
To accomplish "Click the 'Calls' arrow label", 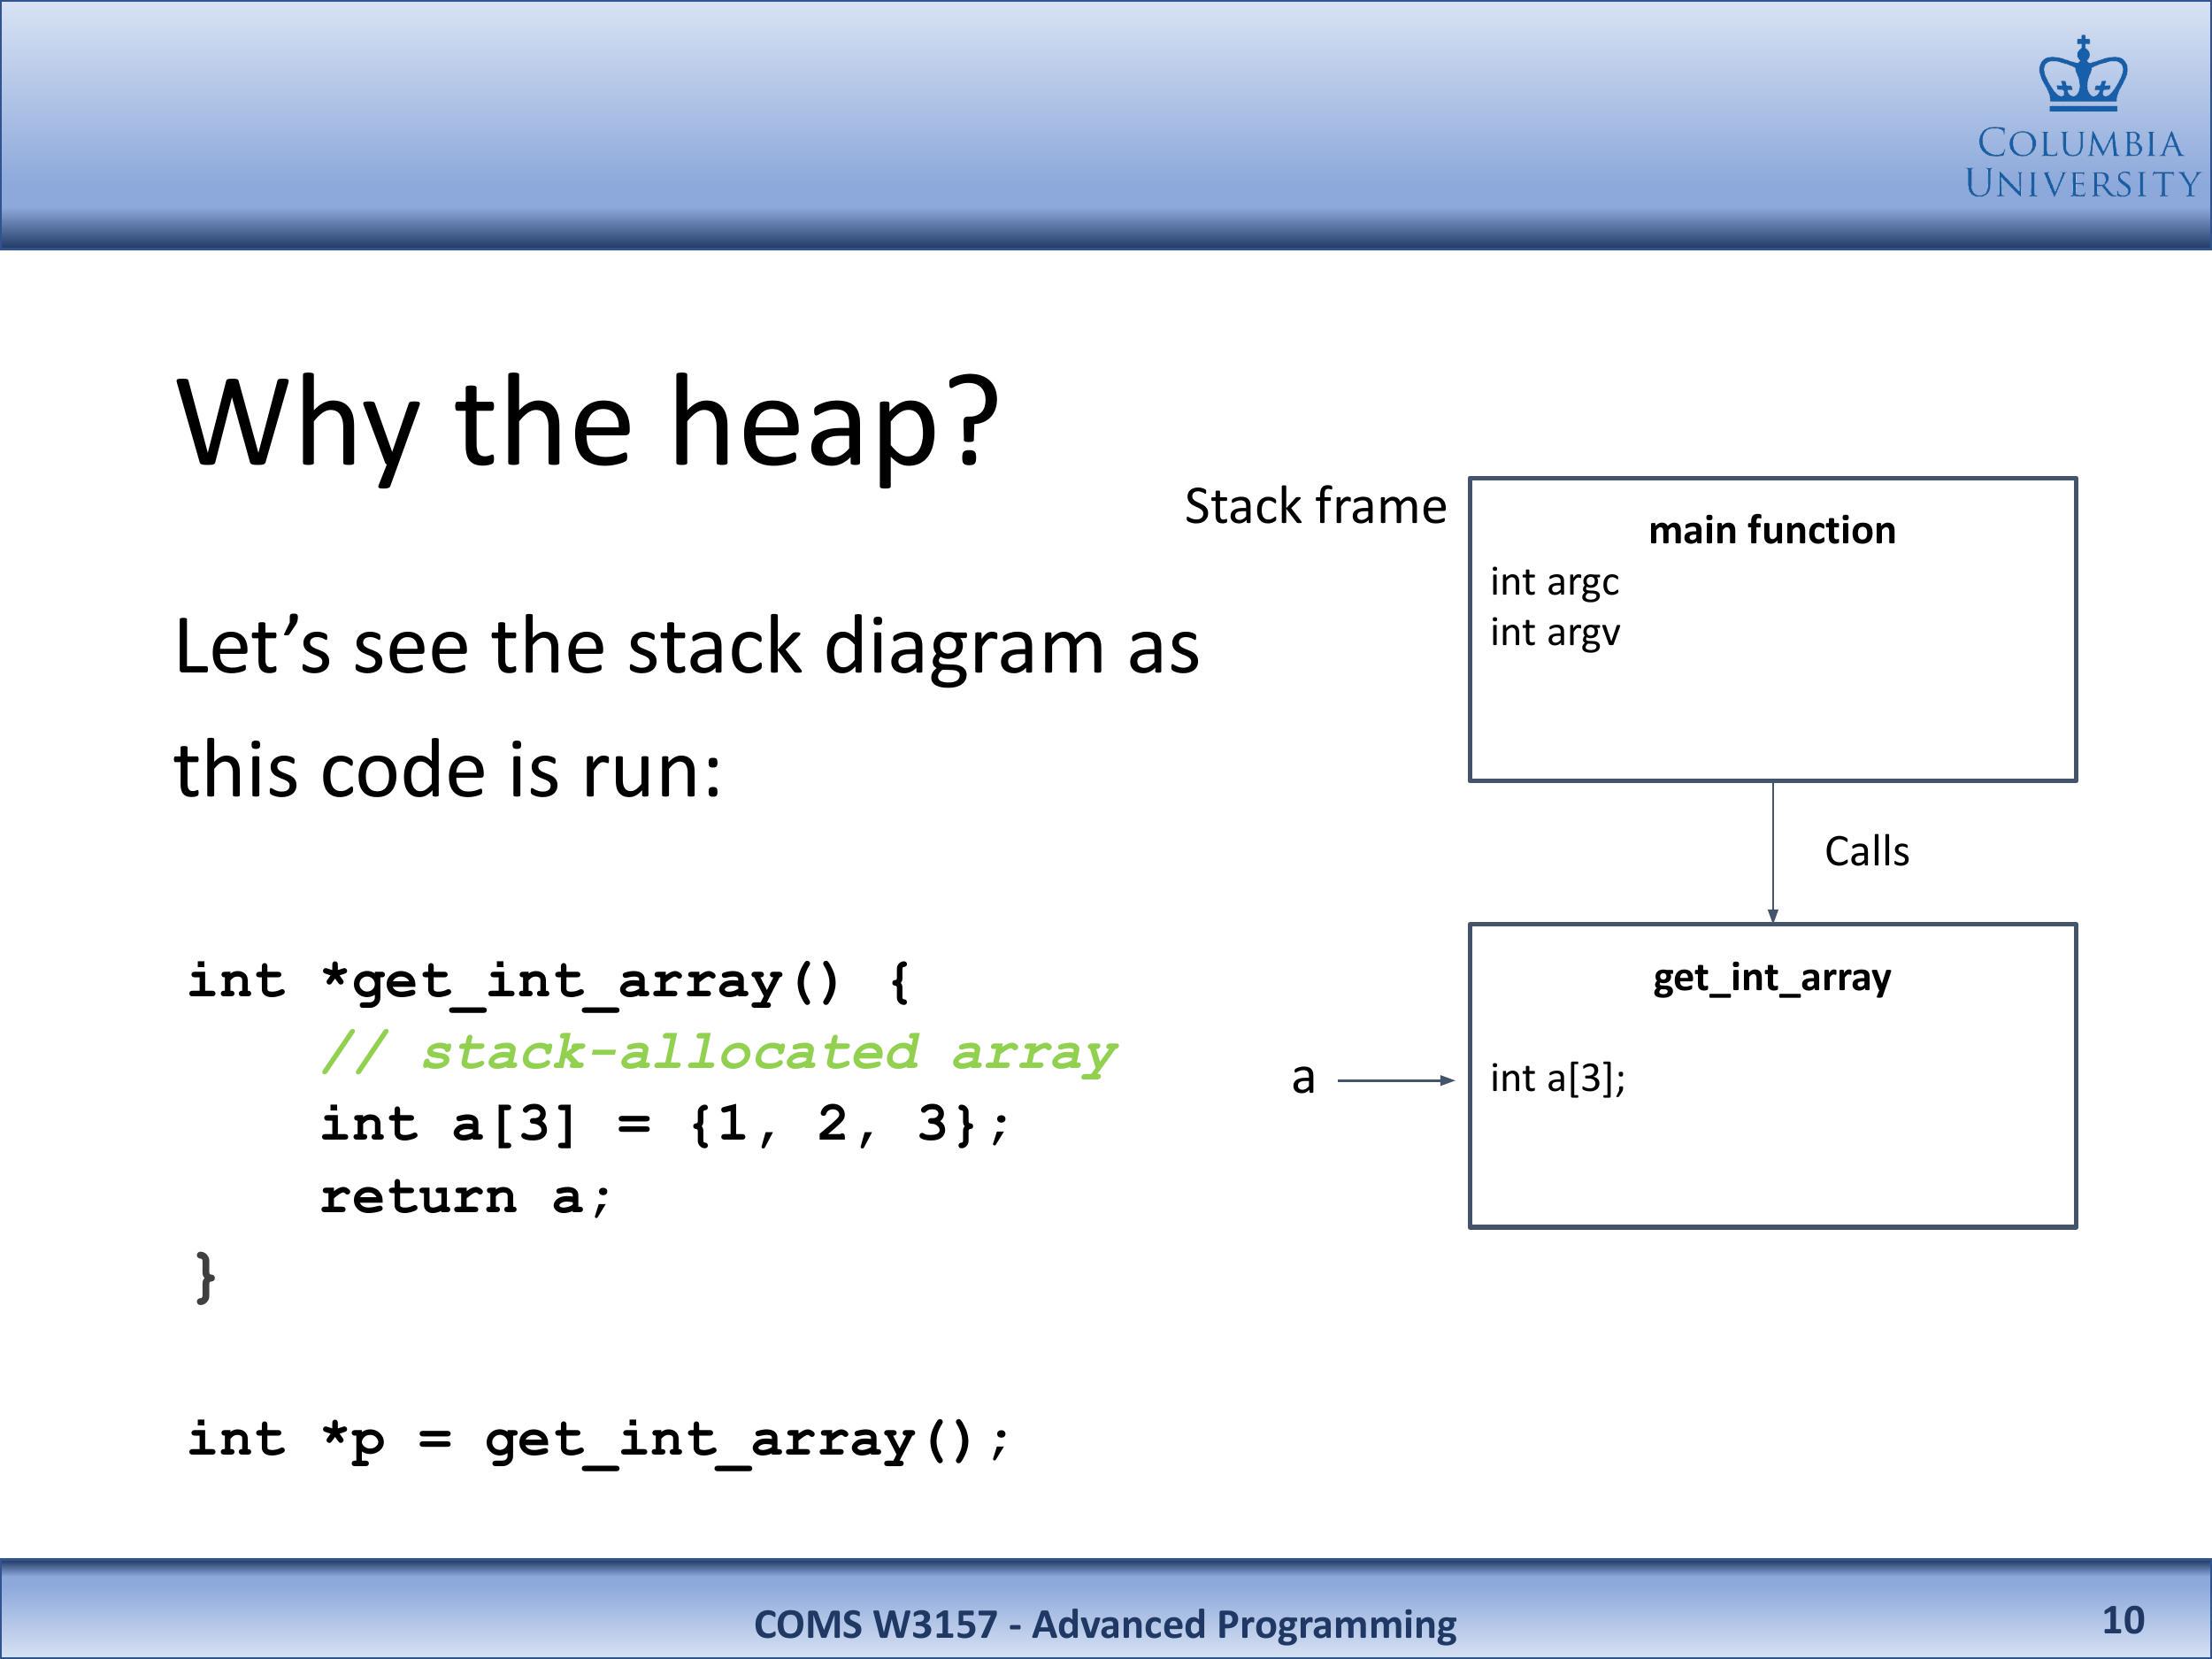I will tap(1866, 852).
